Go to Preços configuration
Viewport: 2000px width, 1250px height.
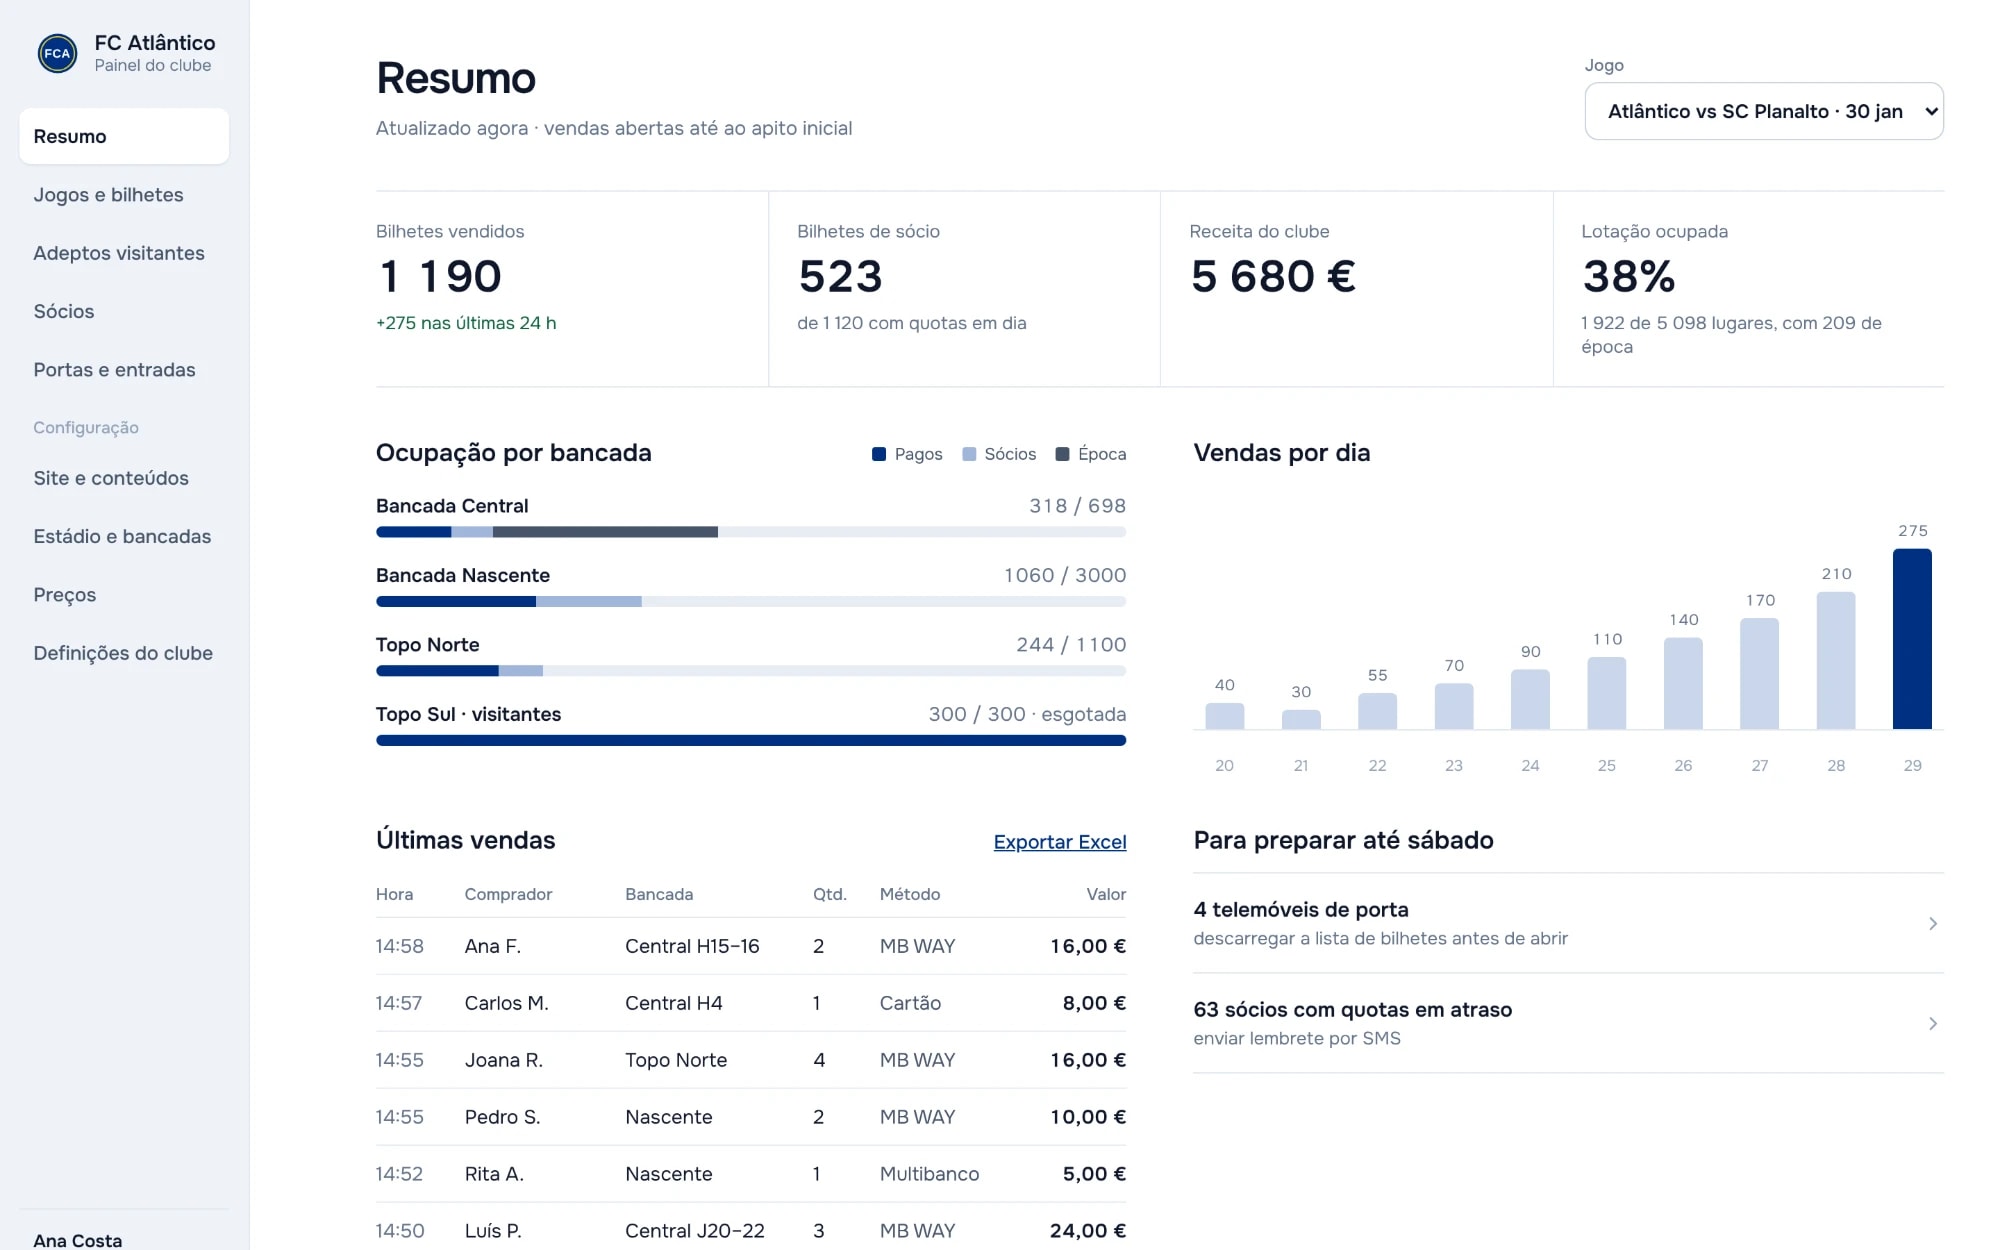click(124, 594)
